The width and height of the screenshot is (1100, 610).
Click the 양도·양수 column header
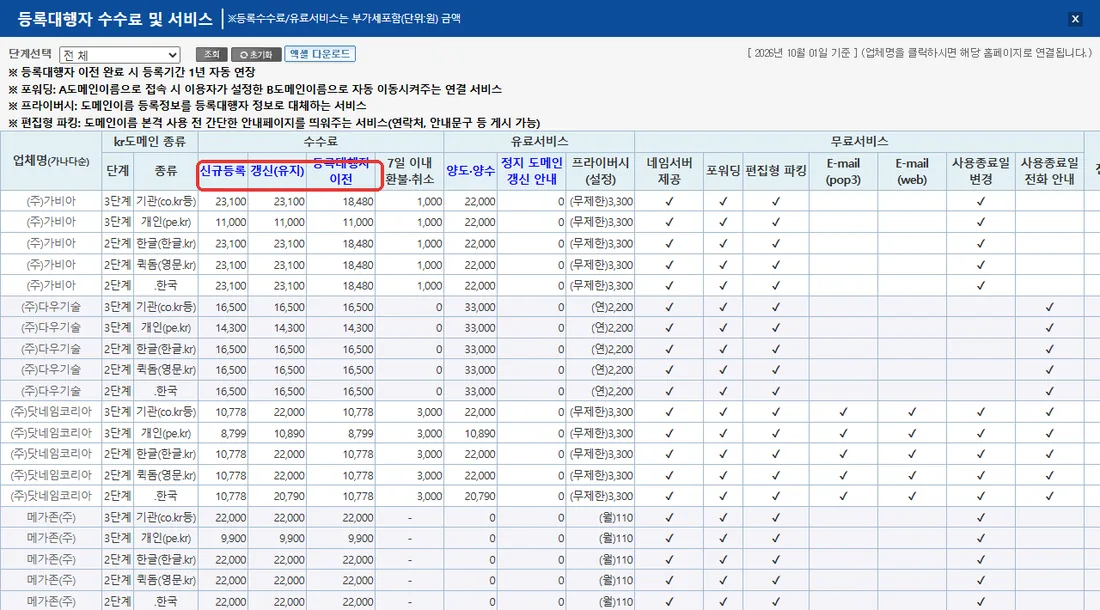[x=470, y=170]
